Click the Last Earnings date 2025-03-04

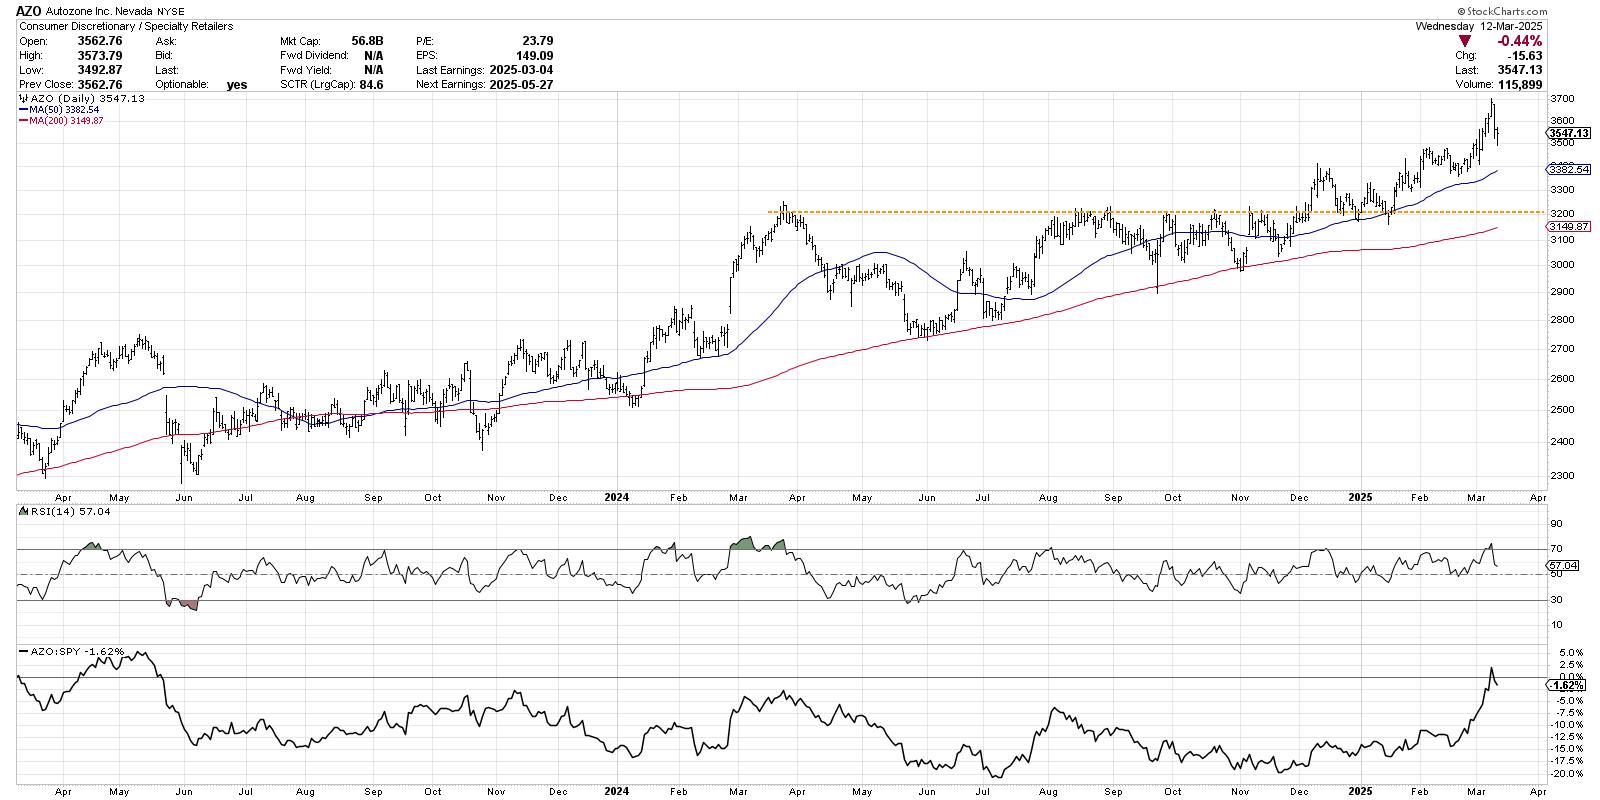coord(520,70)
